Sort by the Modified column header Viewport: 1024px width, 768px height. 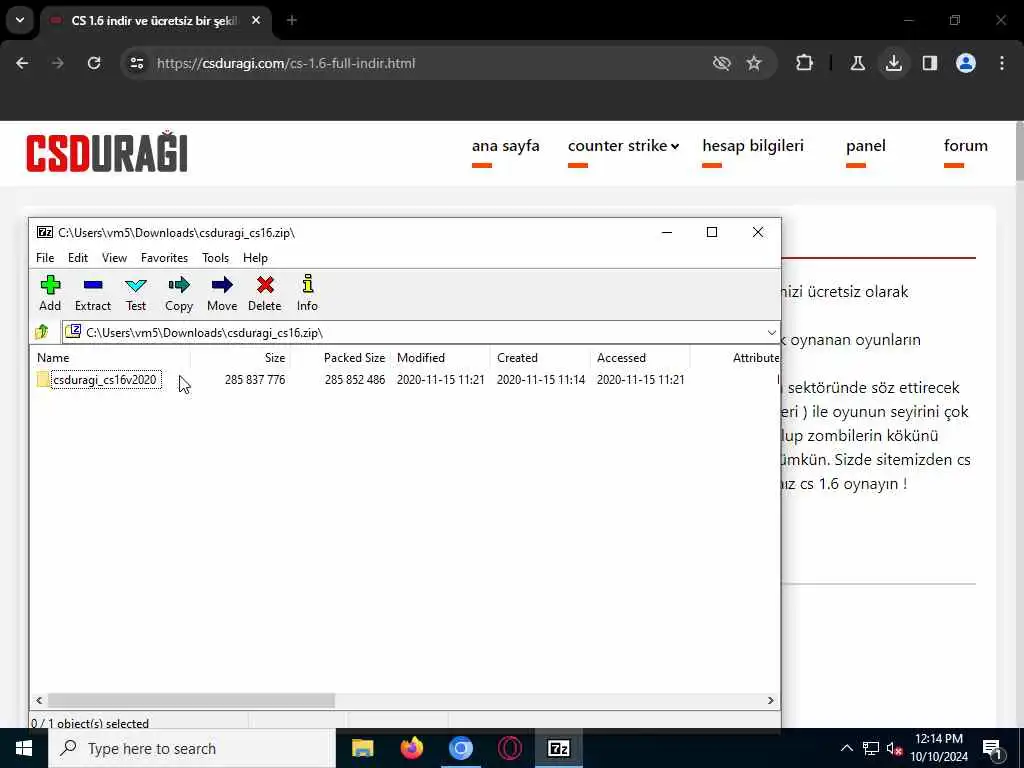pyautogui.click(x=441, y=358)
